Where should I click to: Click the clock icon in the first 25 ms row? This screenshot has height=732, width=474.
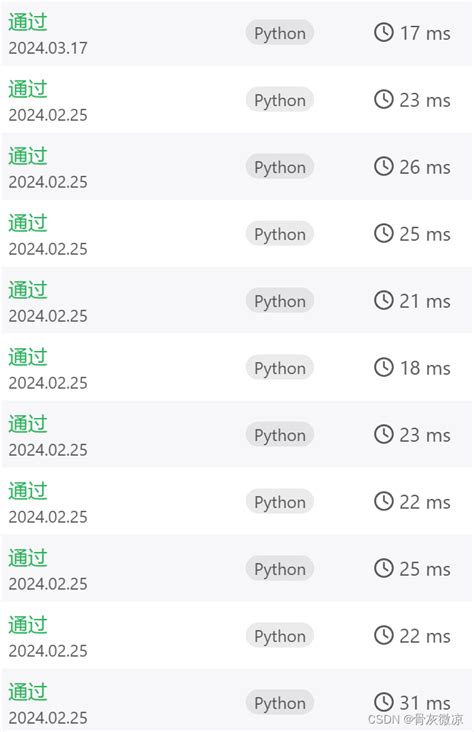tap(384, 233)
